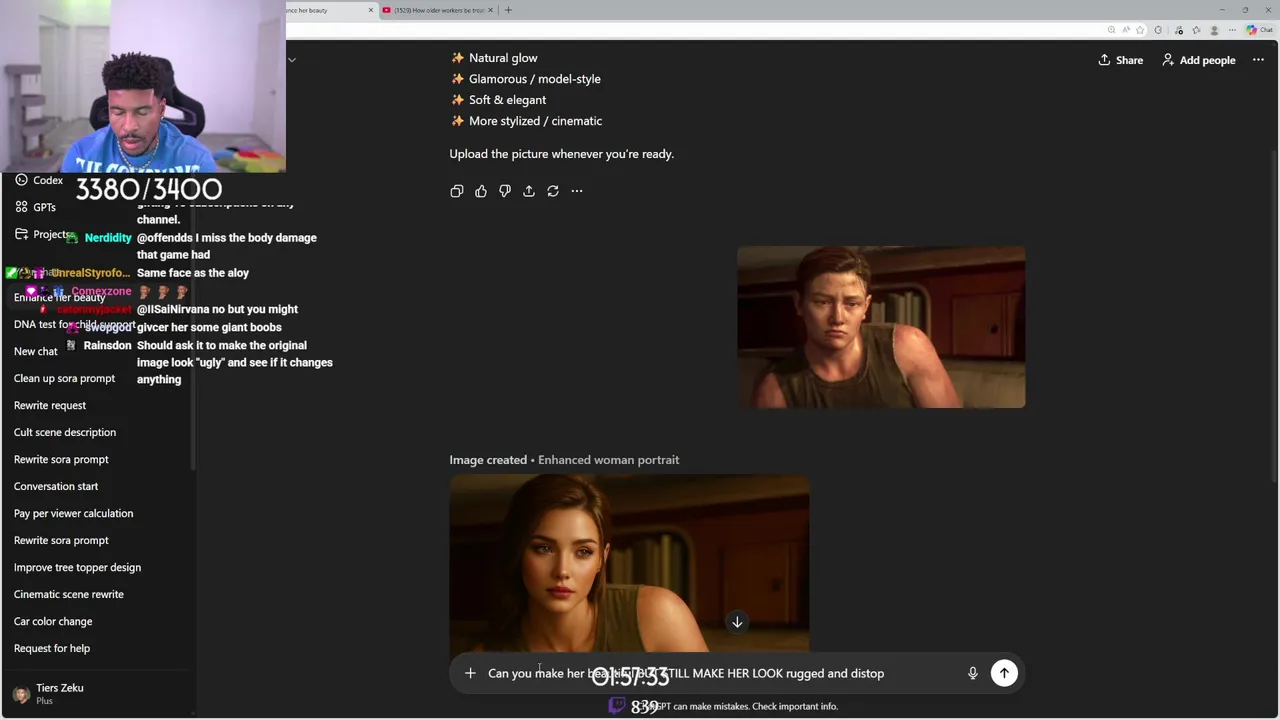Expand the model selector chevron
This screenshot has height=720, width=1280.
tap(292, 60)
